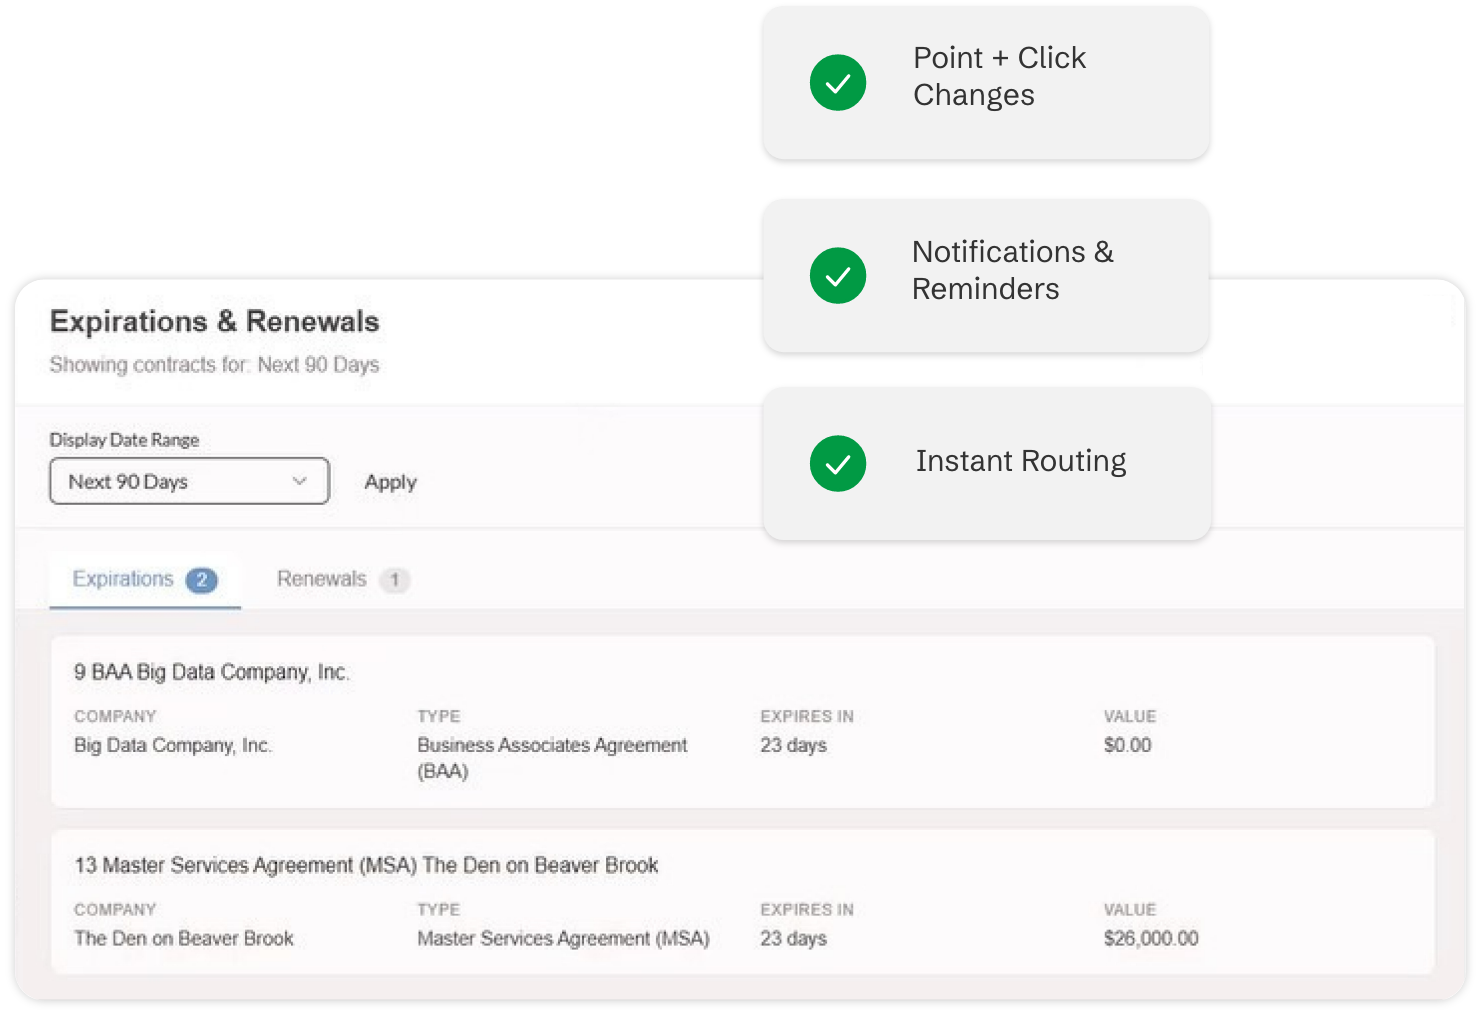Click the green checkmark beside Notifications & Reminders
Screen dimensions: 1481x1016
coord(838,275)
